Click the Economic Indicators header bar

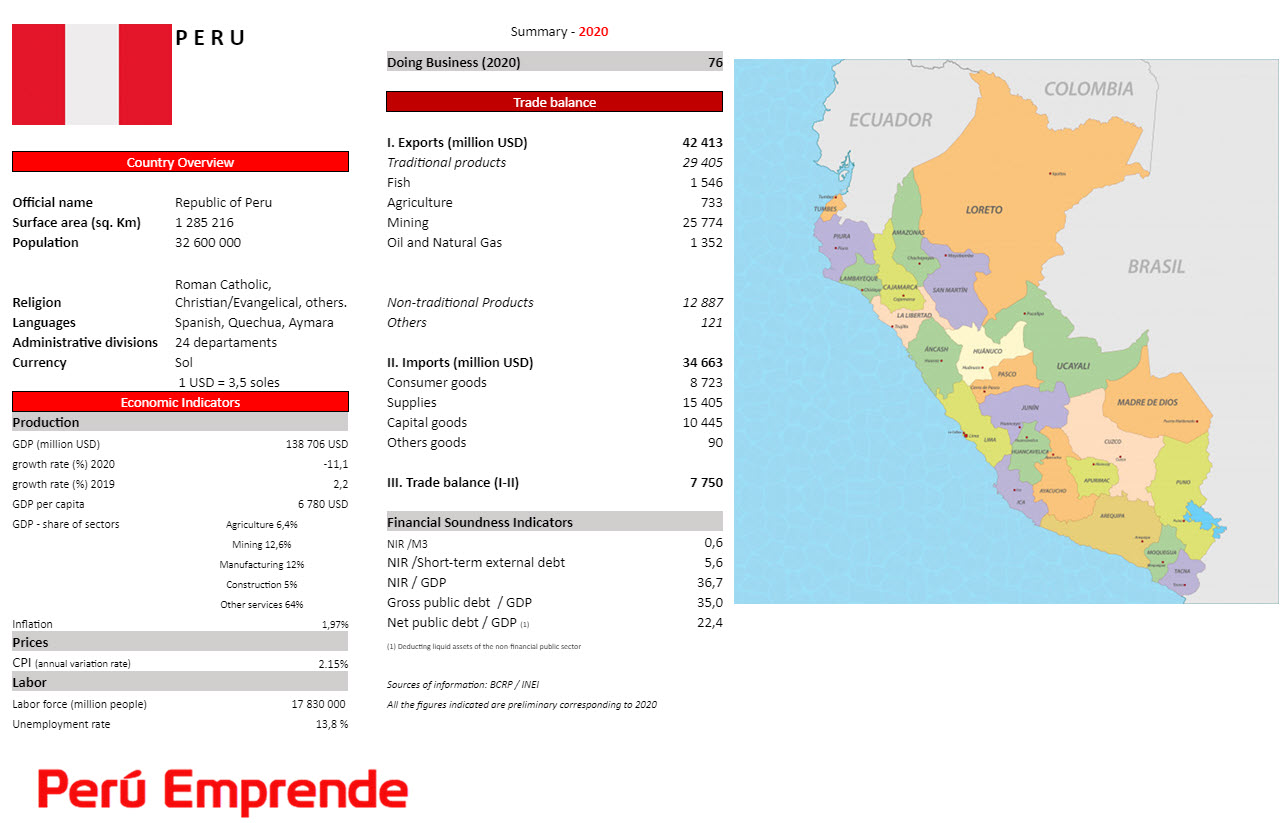(x=180, y=402)
